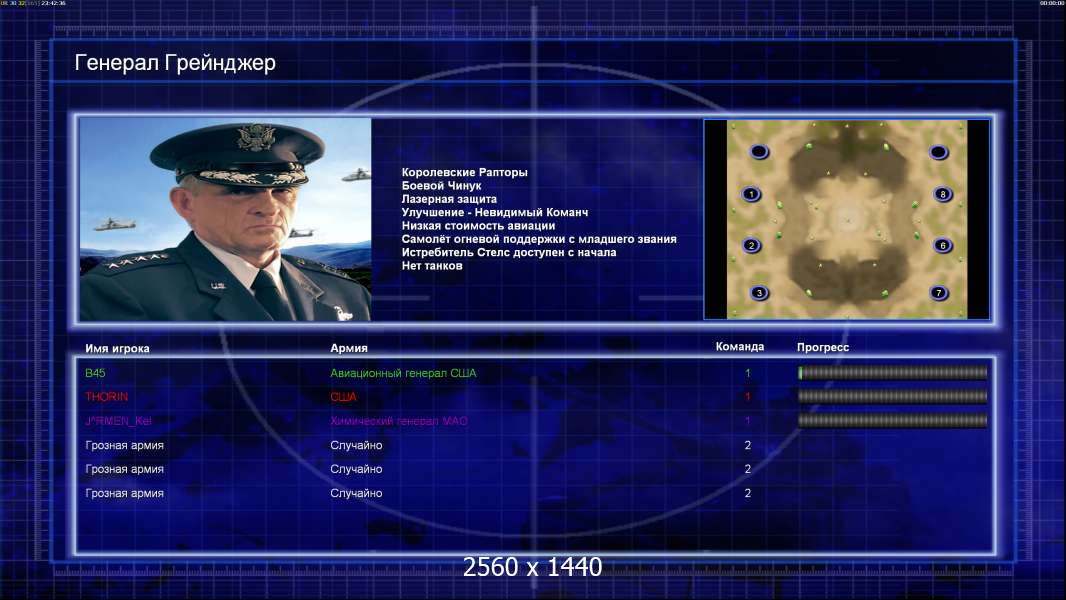1066x600 pixels.
Task: Click 'Улучшение - Невидимый Команч' line
Action: (495, 212)
